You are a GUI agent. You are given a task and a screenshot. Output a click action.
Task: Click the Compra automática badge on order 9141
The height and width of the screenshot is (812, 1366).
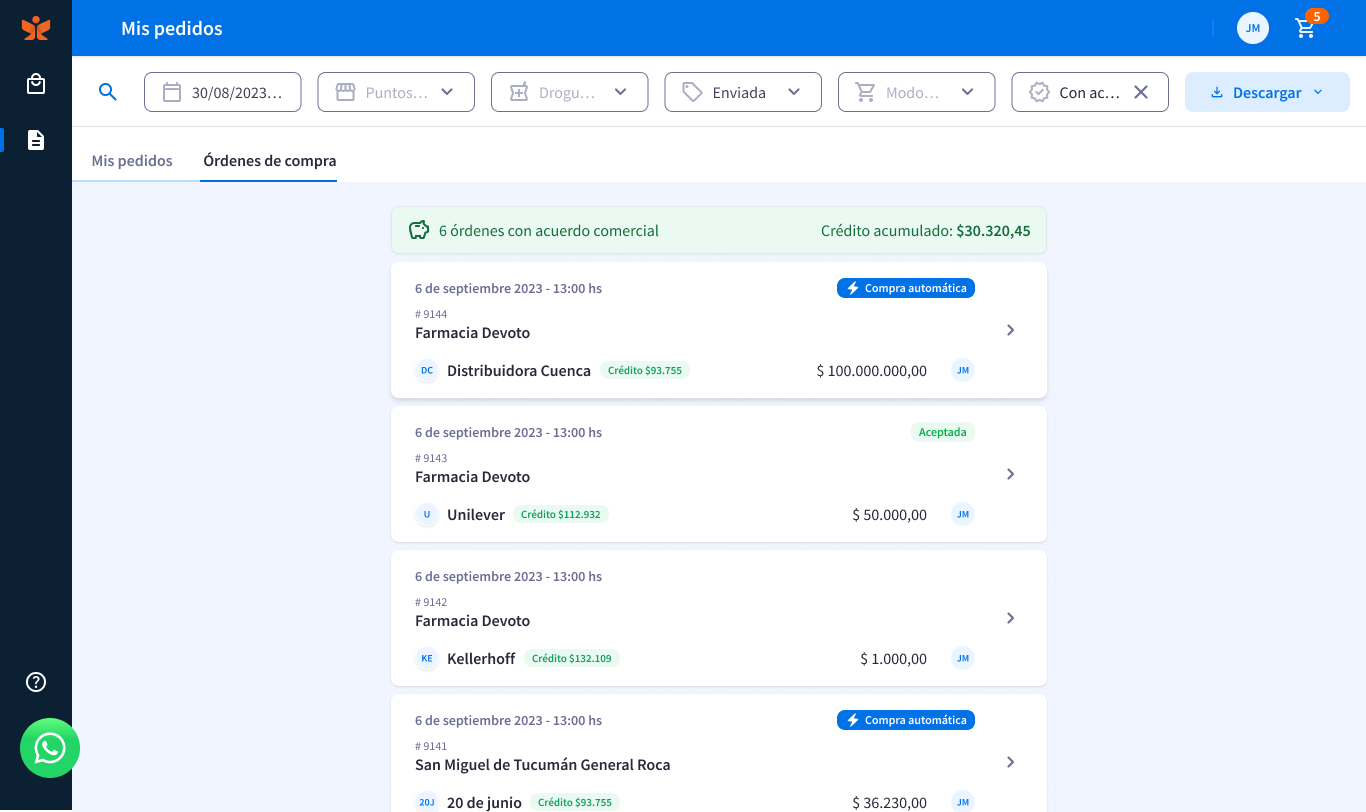click(x=906, y=720)
